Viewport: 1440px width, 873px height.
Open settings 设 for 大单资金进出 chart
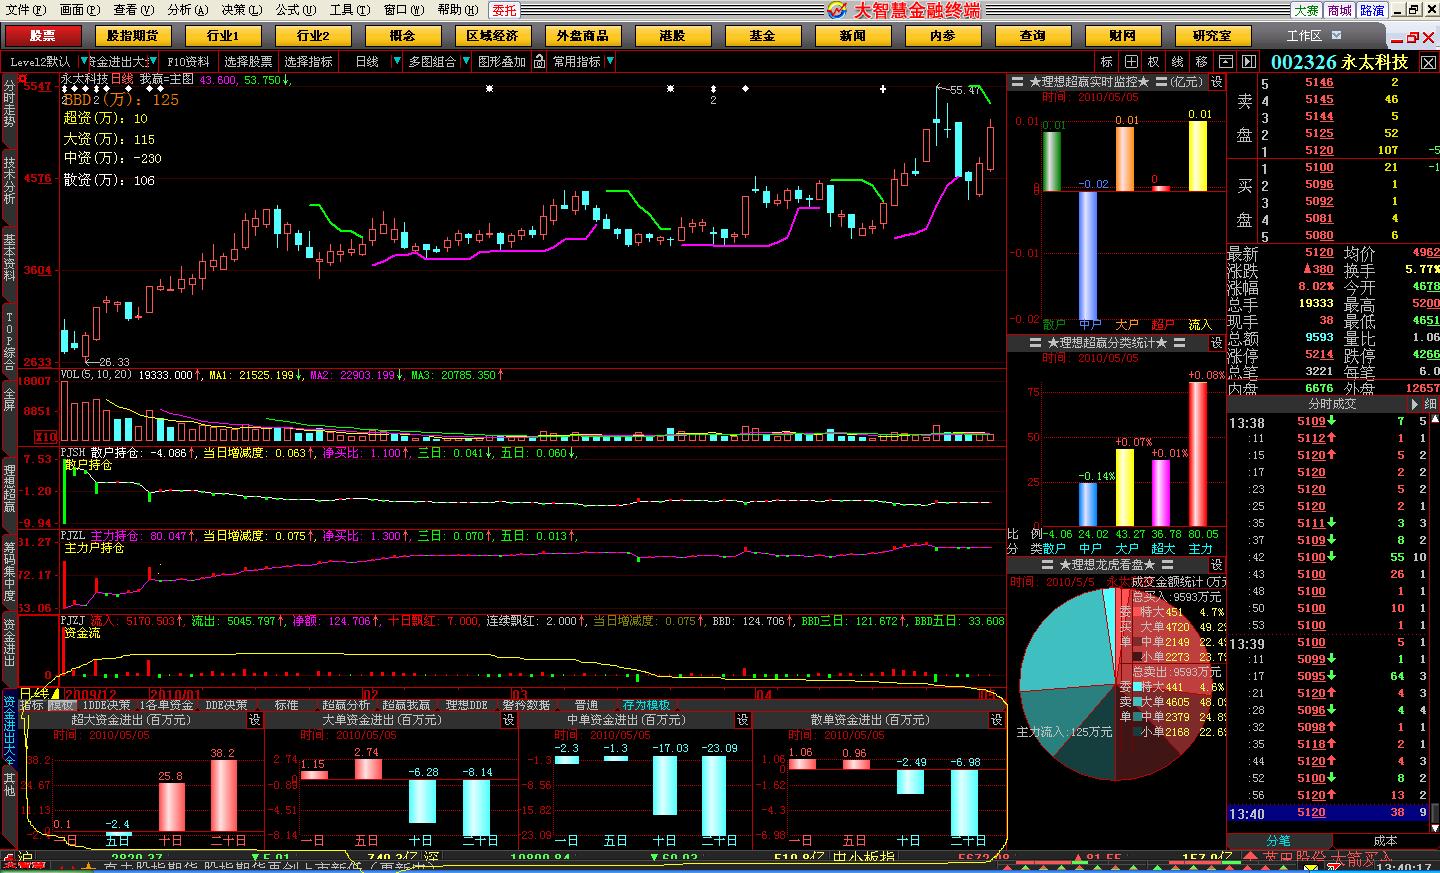click(x=509, y=720)
